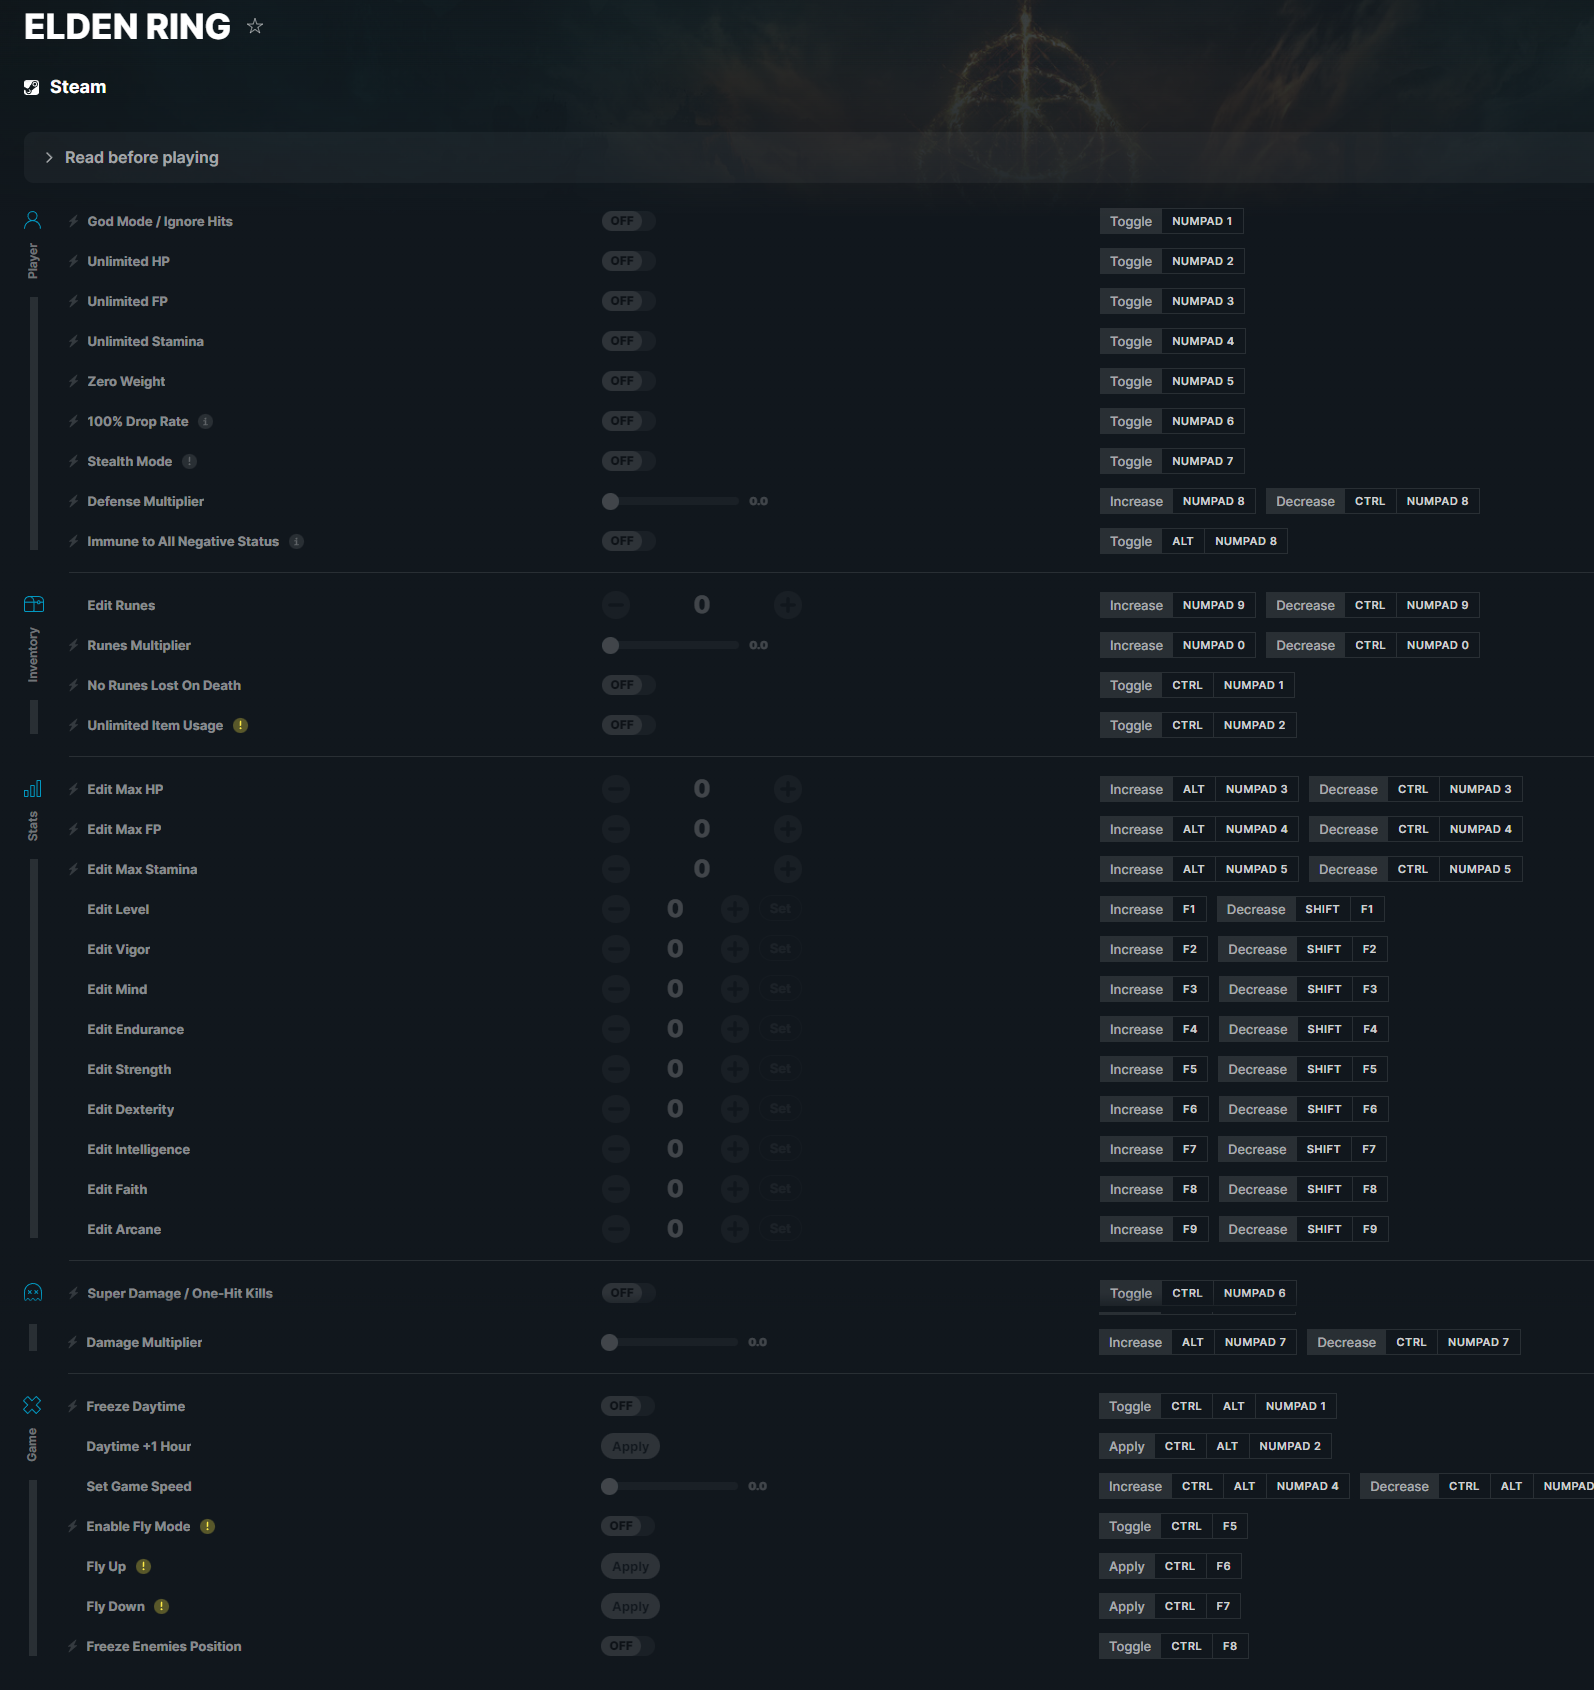Click minus icon for Edit Vigor
Image resolution: width=1594 pixels, height=1690 pixels.
click(x=616, y=949)
